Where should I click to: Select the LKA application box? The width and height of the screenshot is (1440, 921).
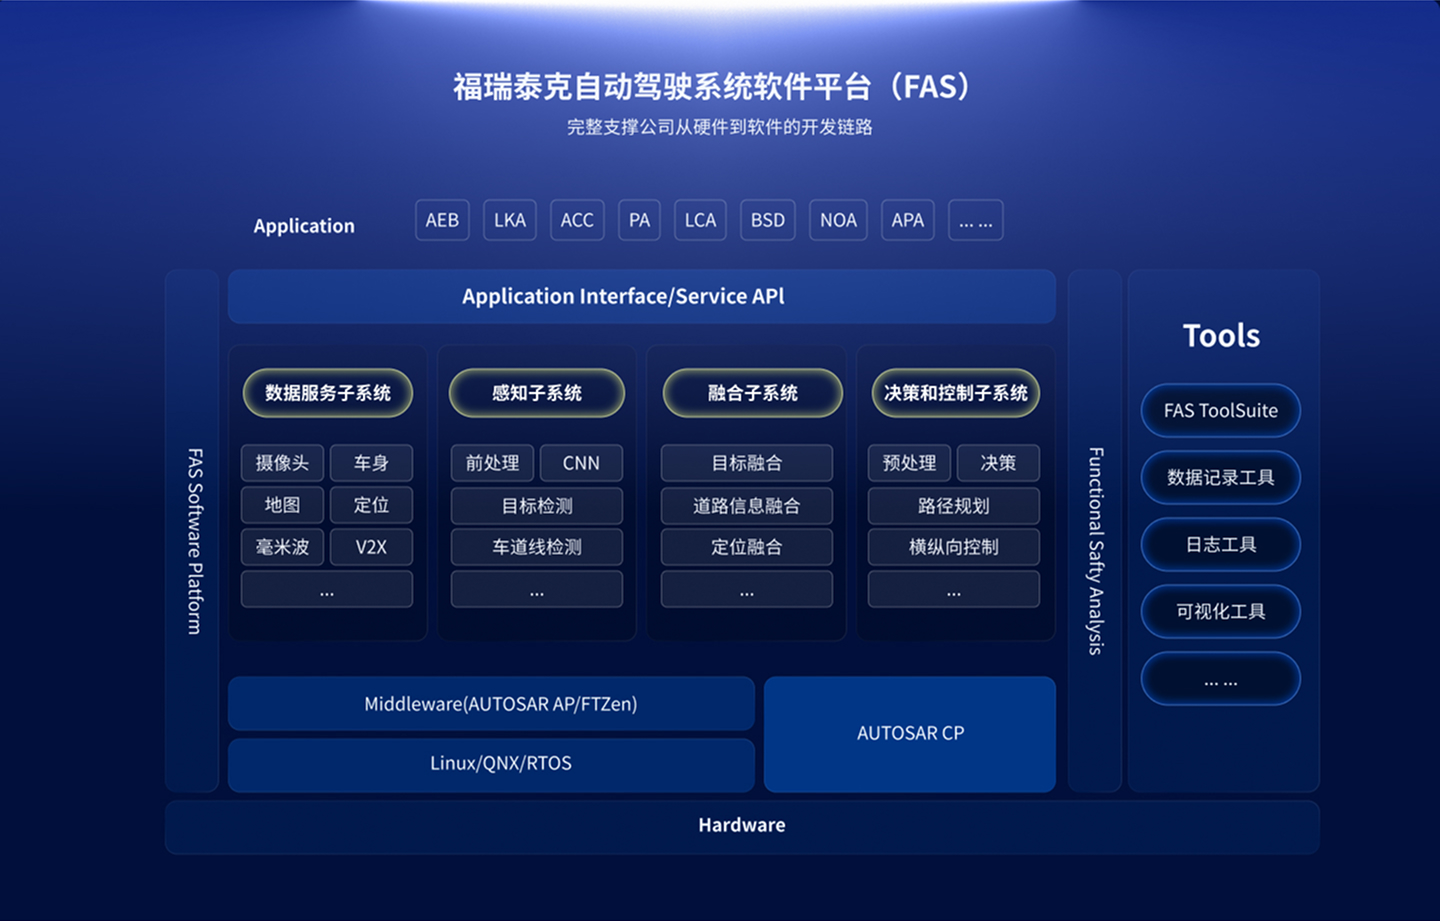[510, 220]
